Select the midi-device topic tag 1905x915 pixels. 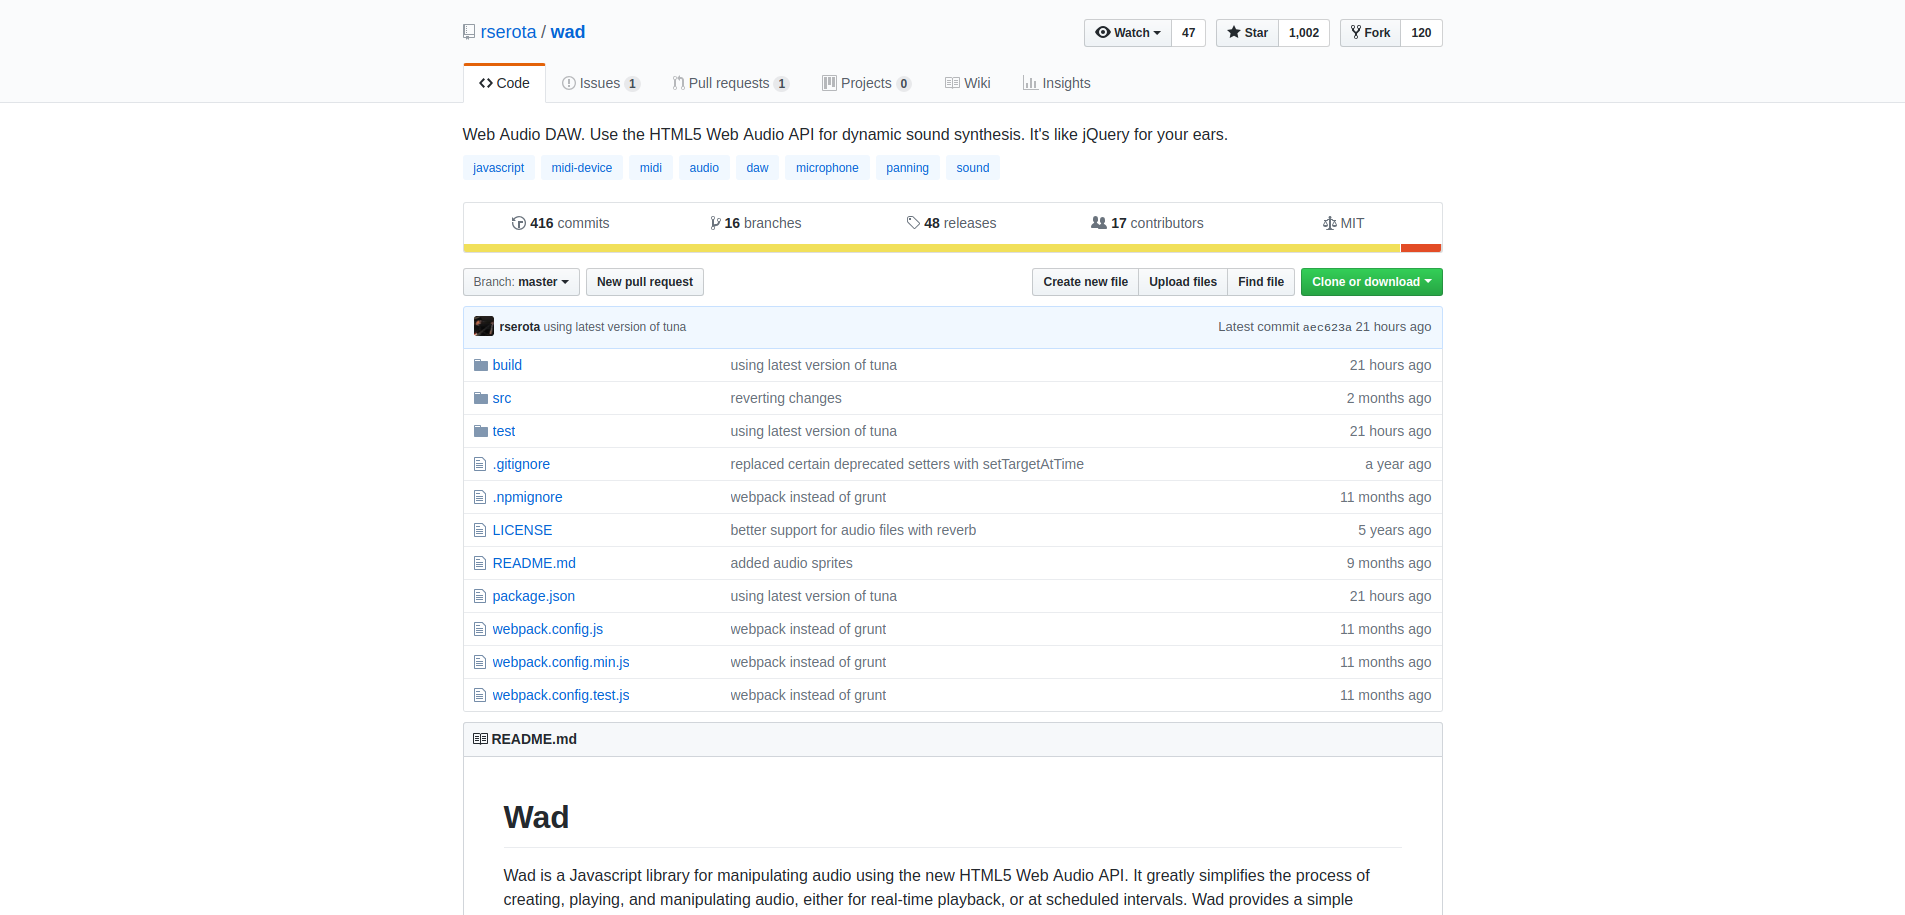[581, 168]
